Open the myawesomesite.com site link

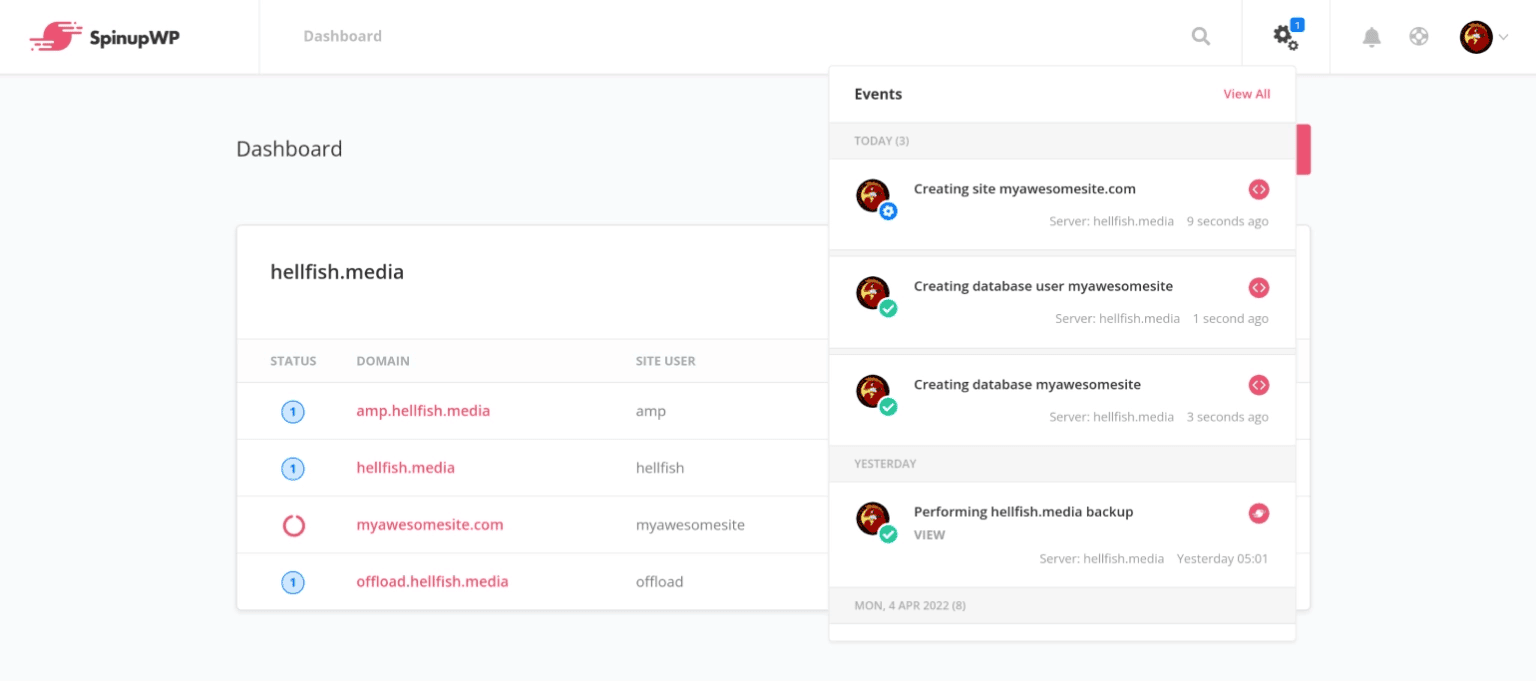pos(430,525)
